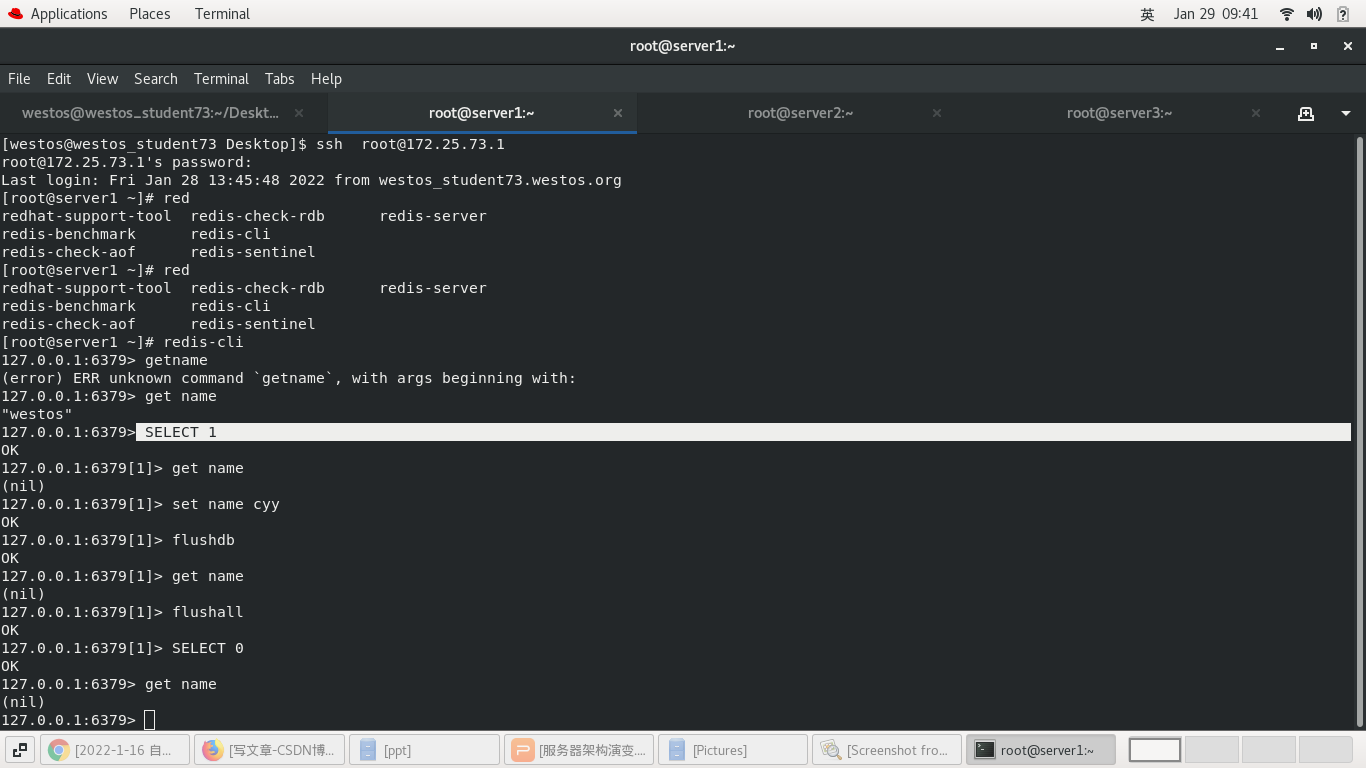The height and width of the screenshot is (768, 1366).
Task: Click the flushall command line
Action: coord(122,612)
